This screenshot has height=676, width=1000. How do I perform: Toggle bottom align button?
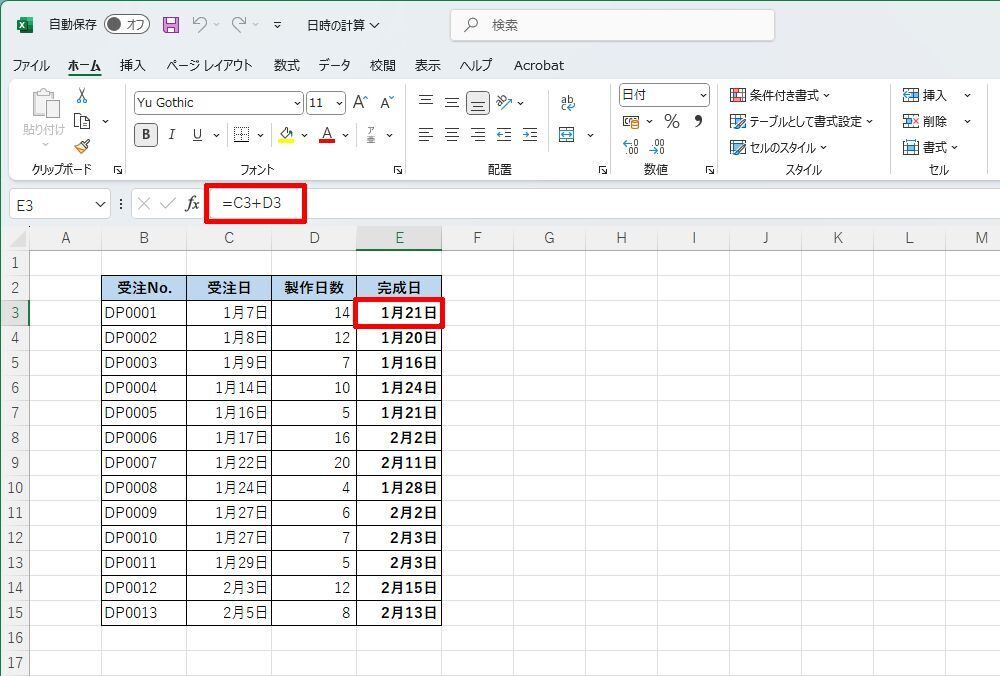click(x=478, y=102)
